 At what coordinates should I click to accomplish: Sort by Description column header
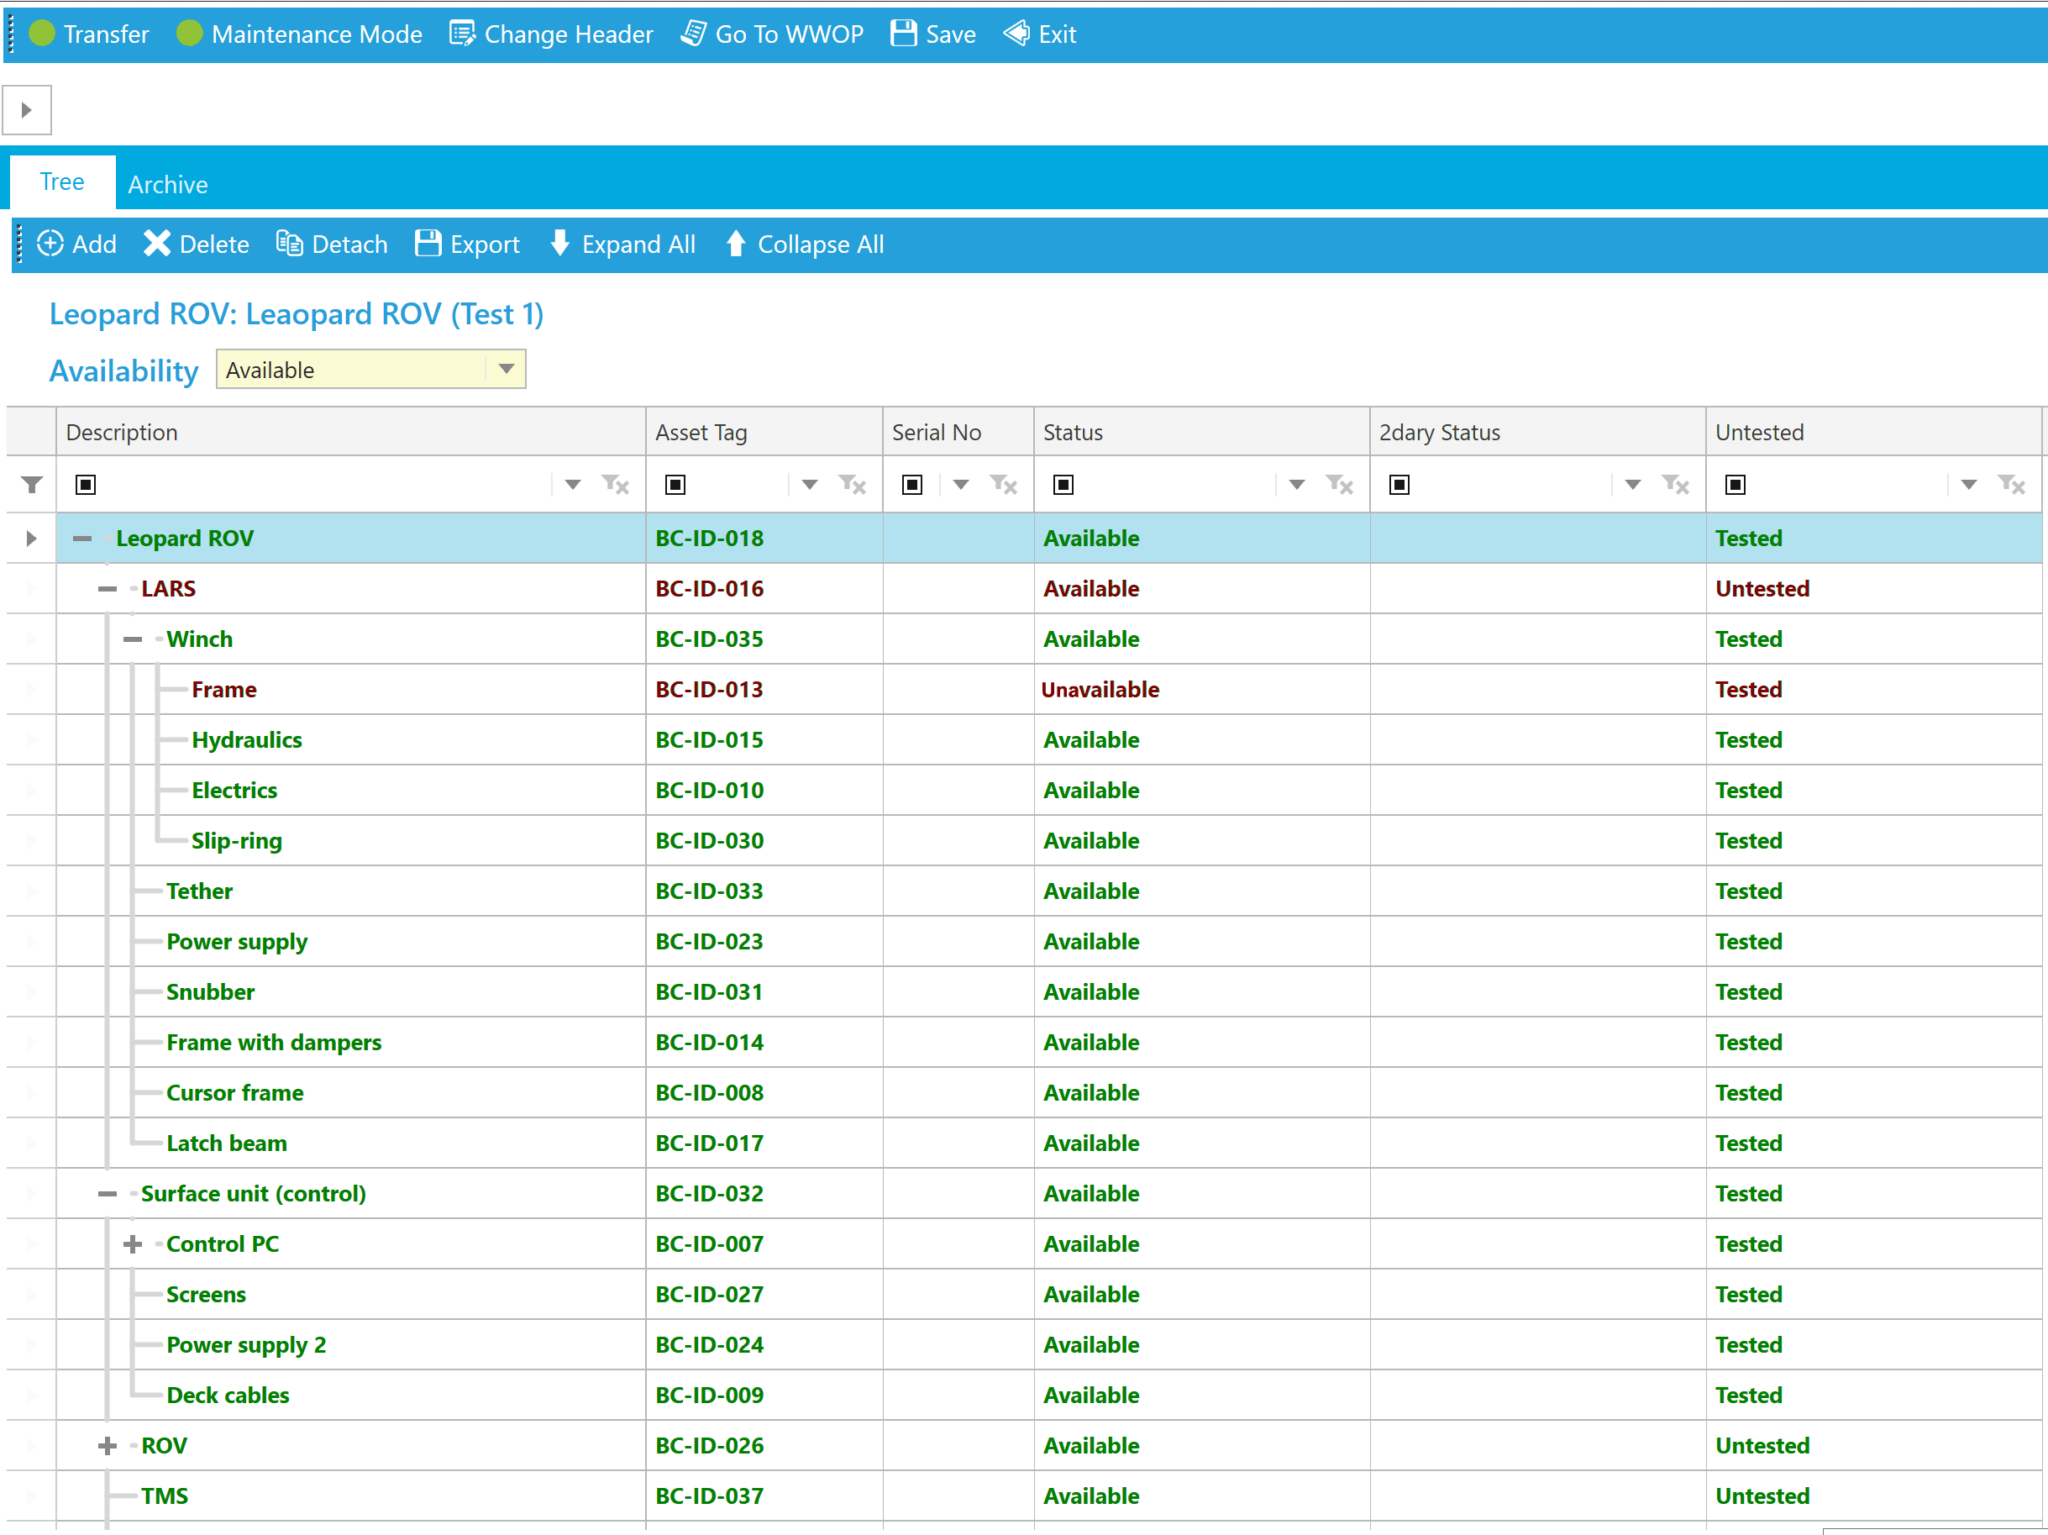[x=350, y=432]
